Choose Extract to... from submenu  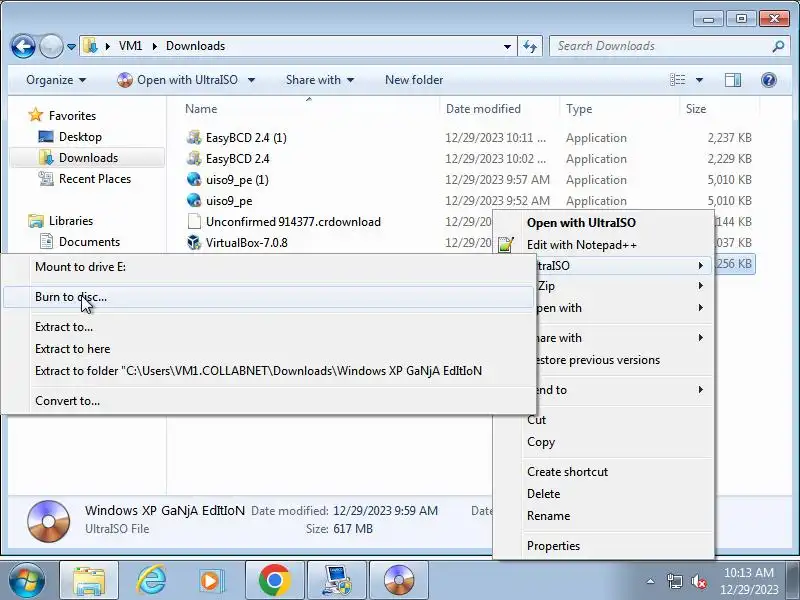click(268, 327)
